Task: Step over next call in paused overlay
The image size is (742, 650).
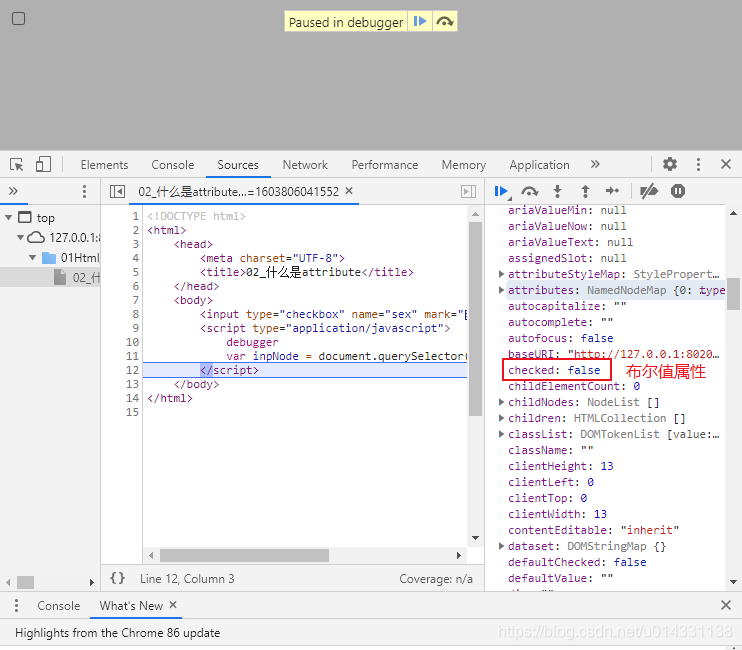Action: (x=445, y=22)
